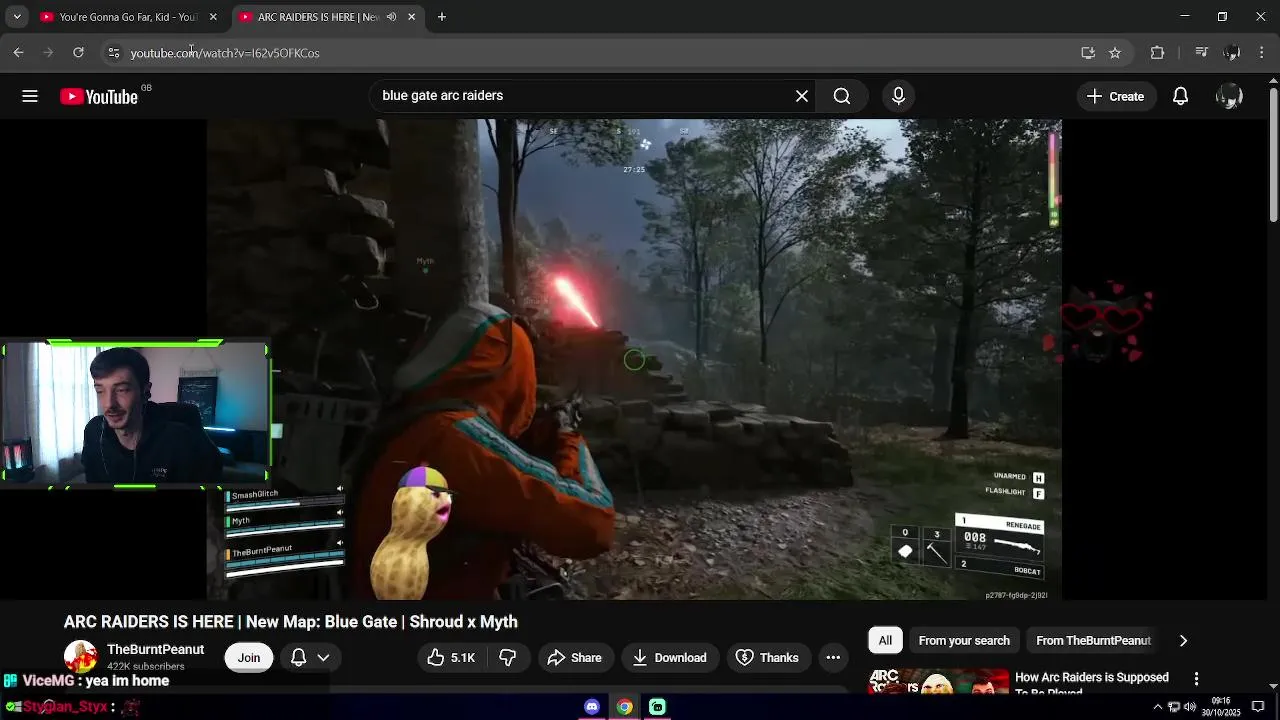Start voice search with microphone icon

click(x=898, y=96)
